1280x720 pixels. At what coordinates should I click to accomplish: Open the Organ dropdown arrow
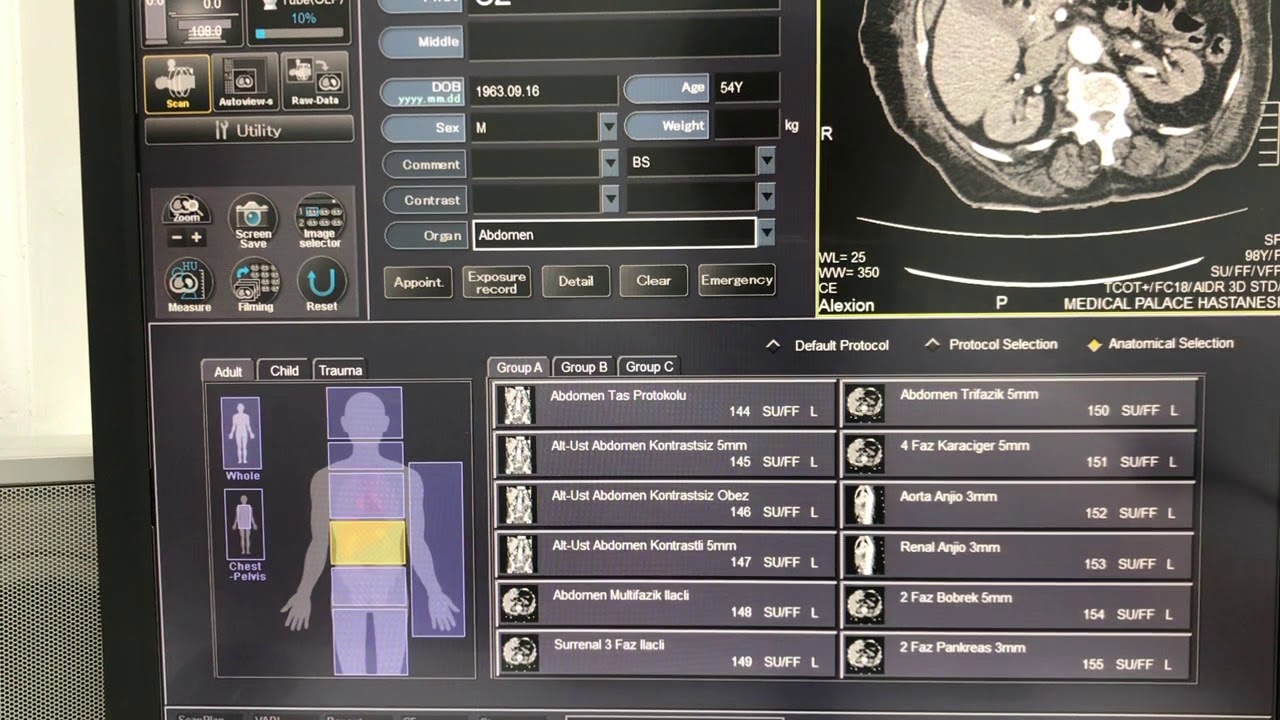coord(766,234)
